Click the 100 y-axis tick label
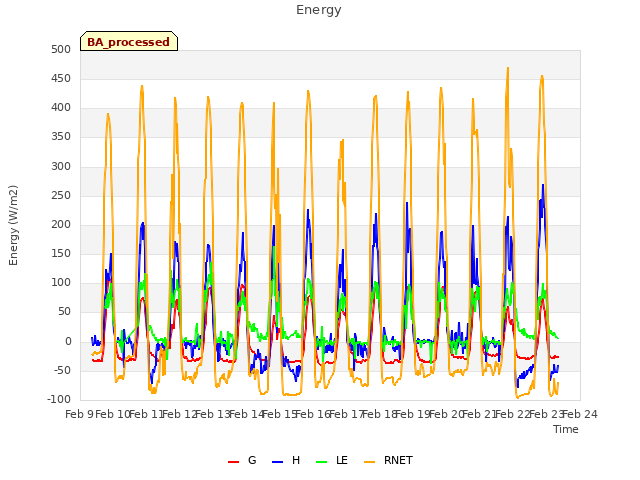Screen dimensions: 640x480 point(61,282)
